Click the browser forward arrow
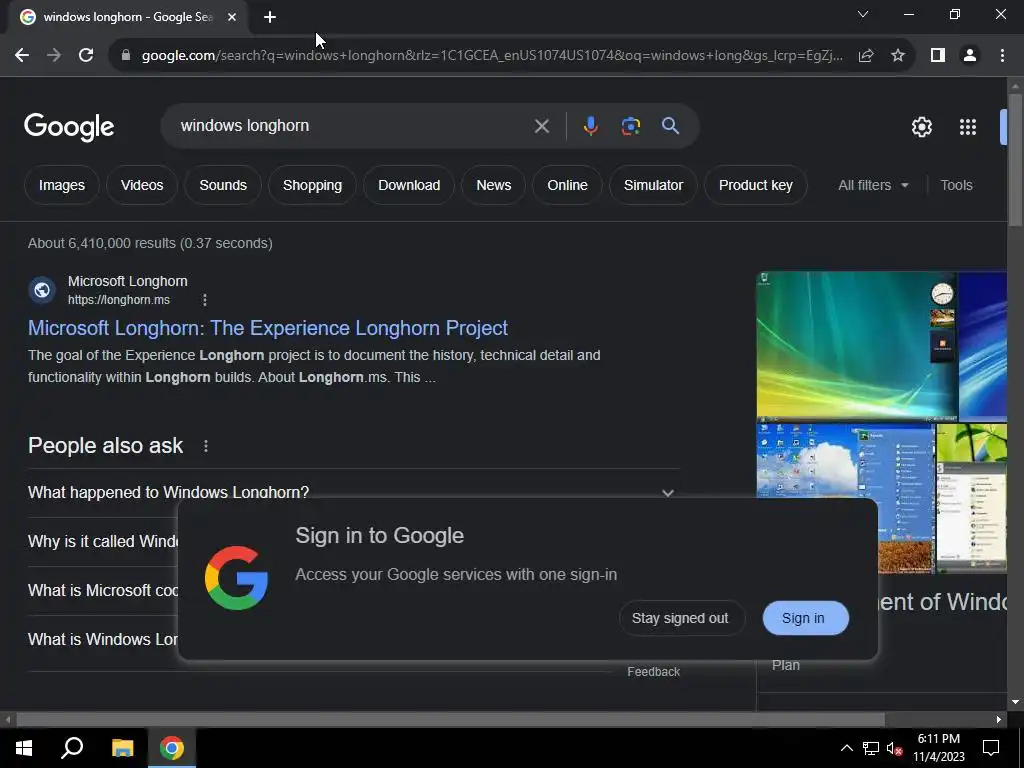1024x768 pixels. (x=54, y=56)
